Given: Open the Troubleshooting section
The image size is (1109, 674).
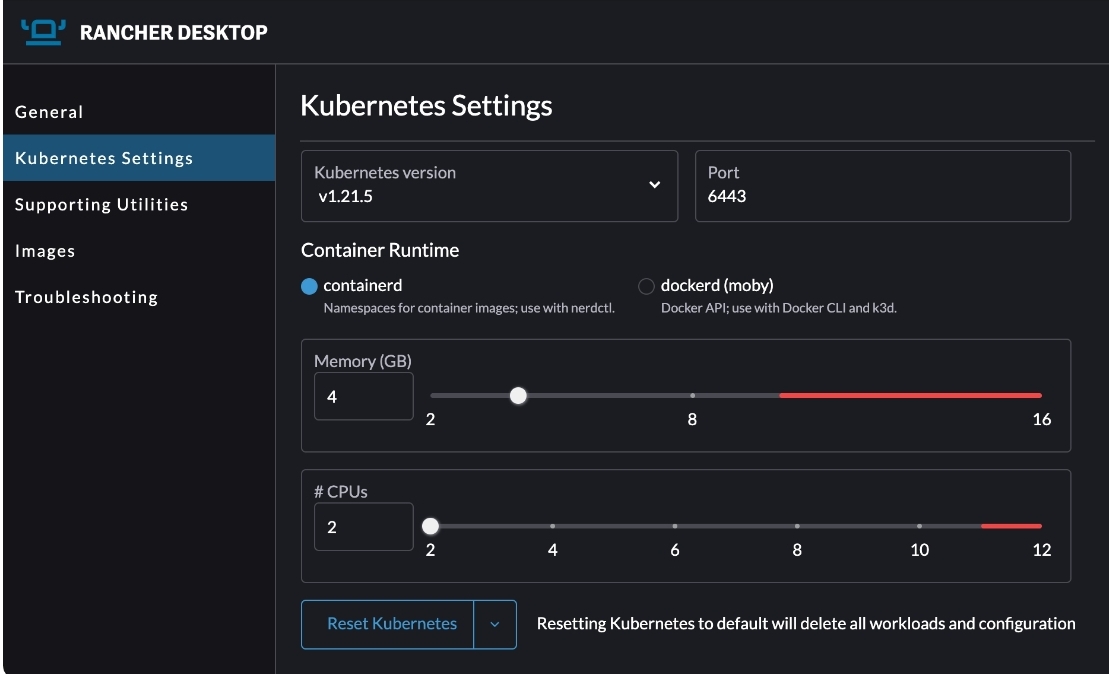Looking at the screenshot, I should coord(86,297).
